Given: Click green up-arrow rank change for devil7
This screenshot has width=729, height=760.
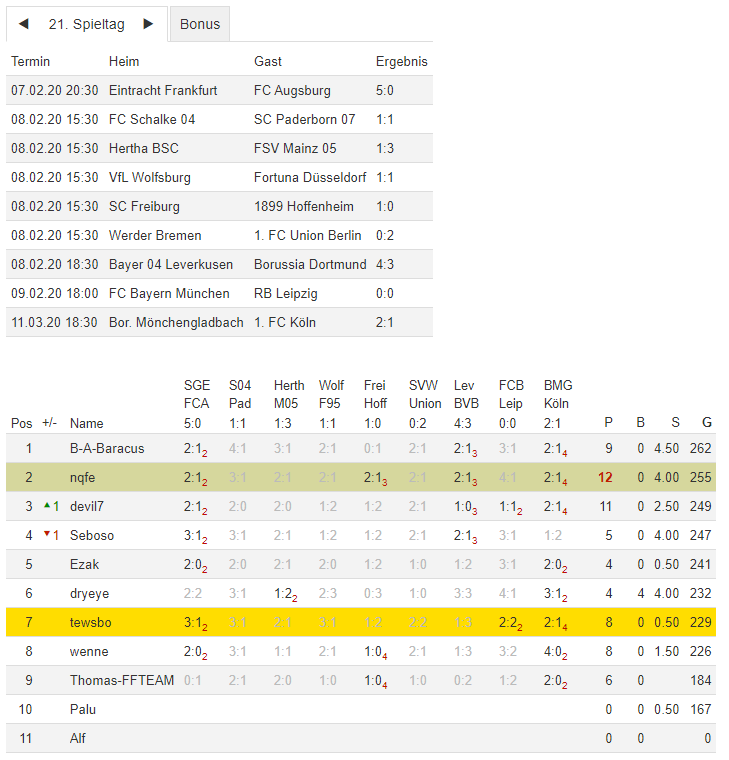Looking at the screenshot, I should click(50, 506).
